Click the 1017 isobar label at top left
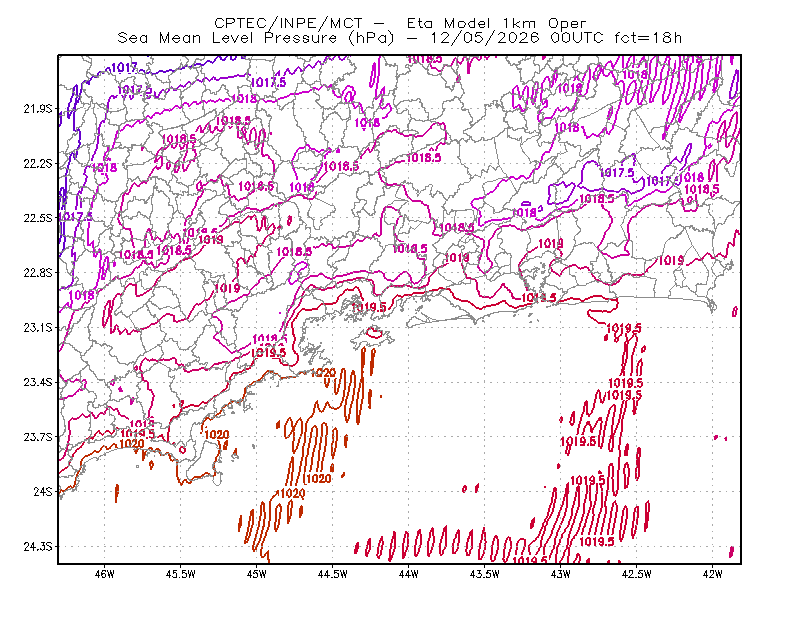The height and width of the screenshot is (618, 800). (123, 67)
